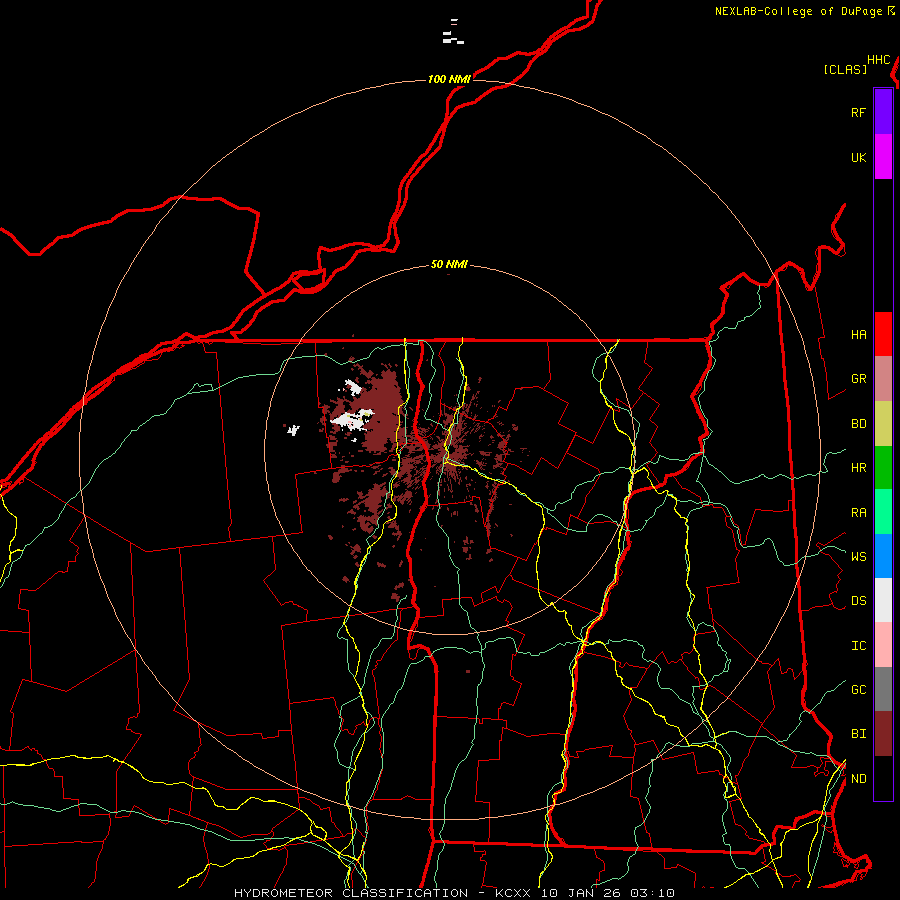The image size is (900, 900).
Task: Click the BD yellow legend swatch
Action: (x=883, y=424)
